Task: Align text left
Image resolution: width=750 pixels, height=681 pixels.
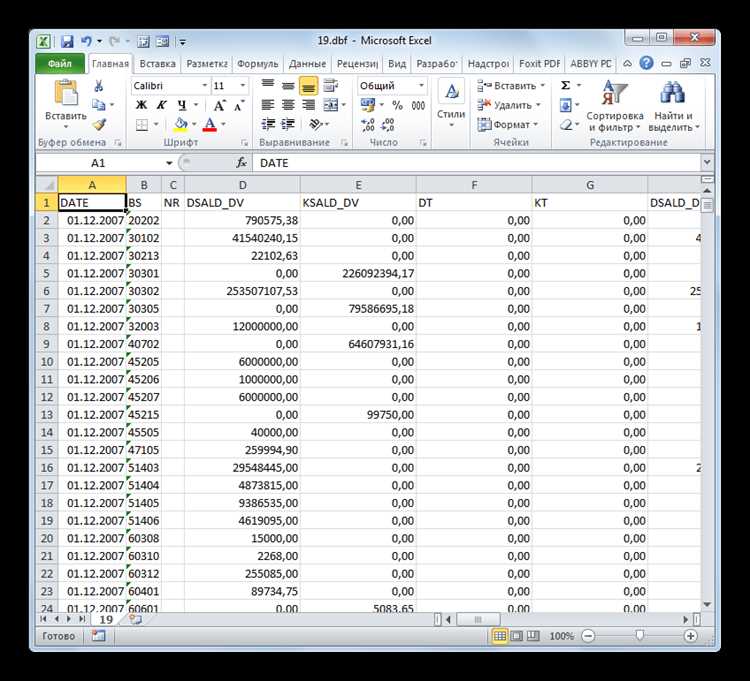Action: 267,105
